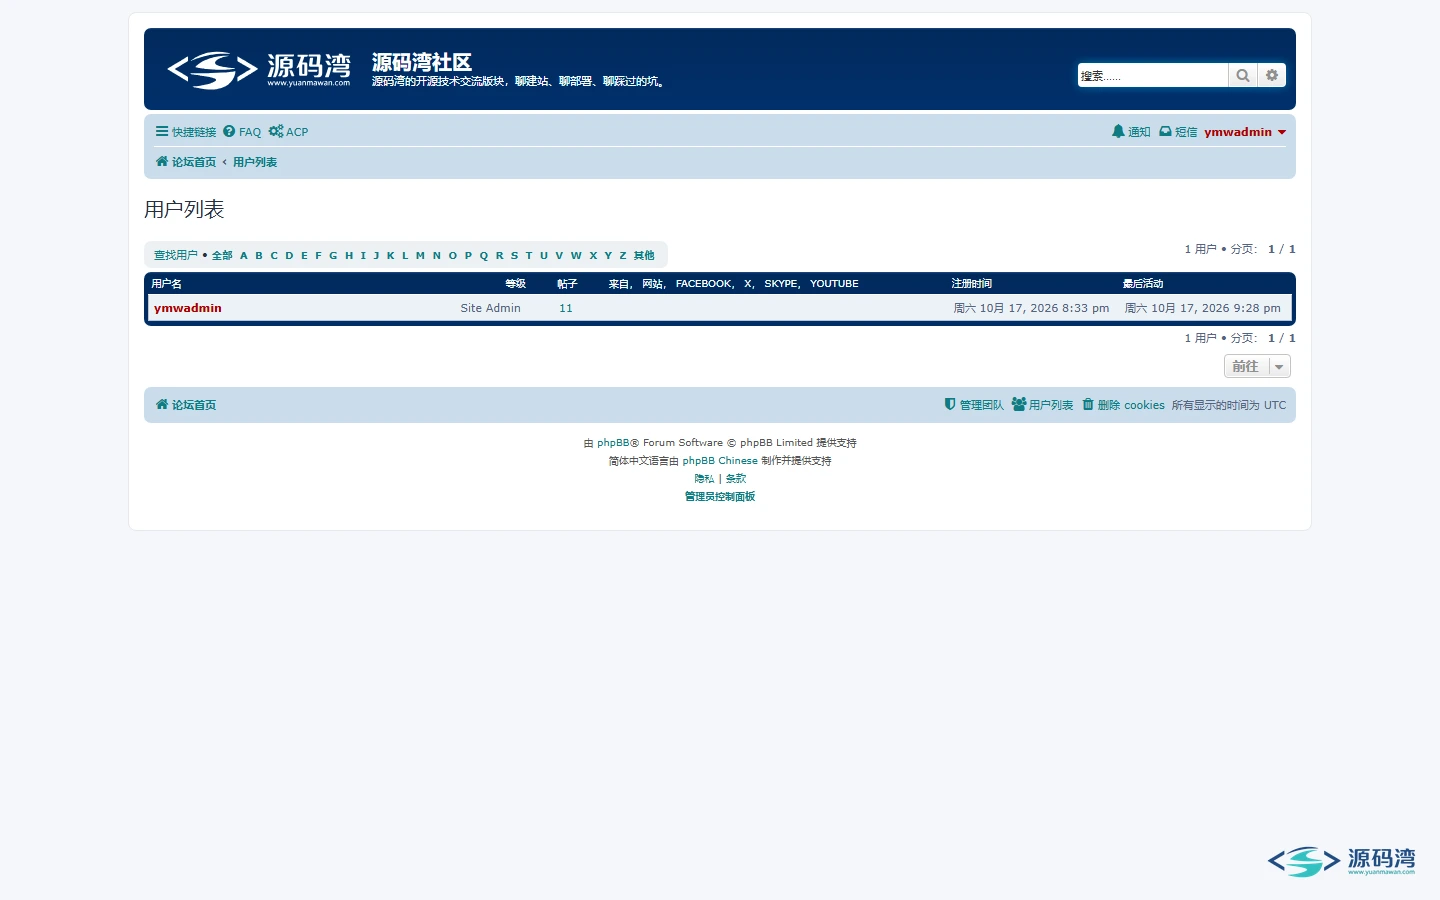The height and width of the screenshot is (900, 1440).
Task: Go to 论坛首页 in footer bar
Action: pos(186,405)
